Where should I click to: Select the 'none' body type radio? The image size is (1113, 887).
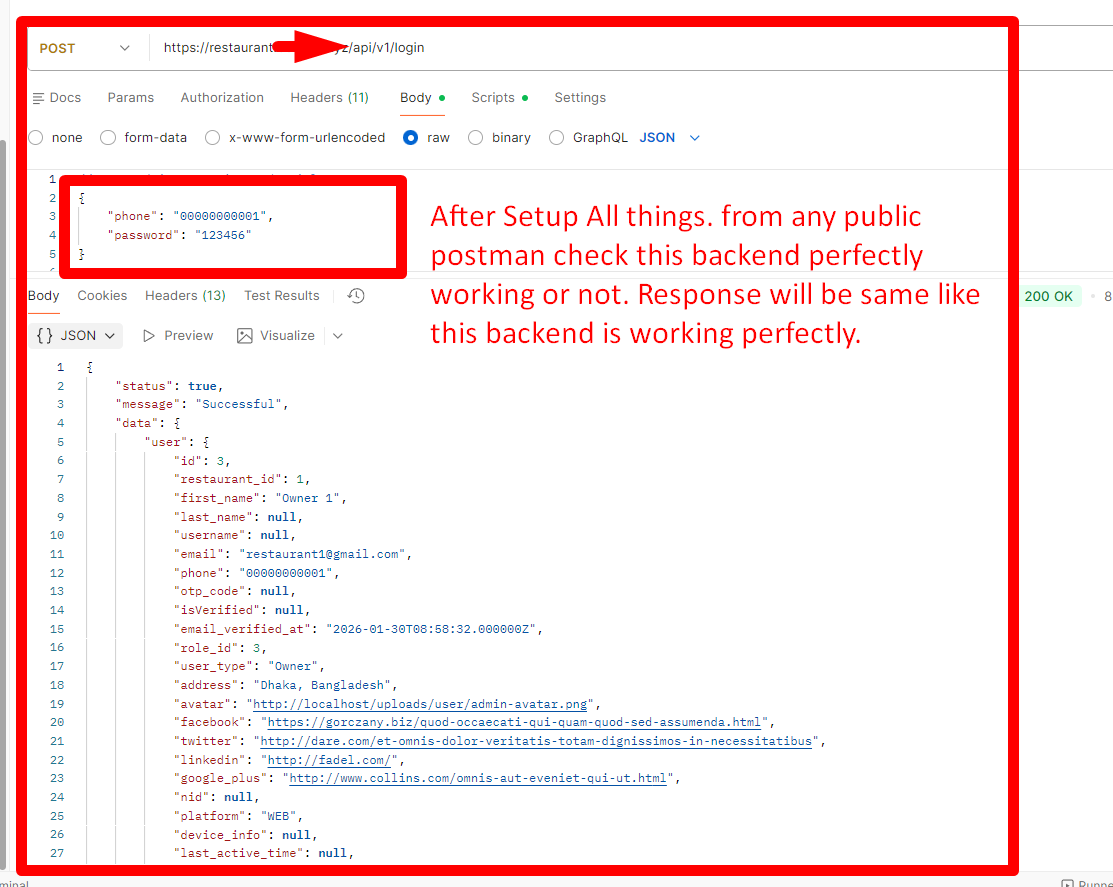click(x=37, y=138)
